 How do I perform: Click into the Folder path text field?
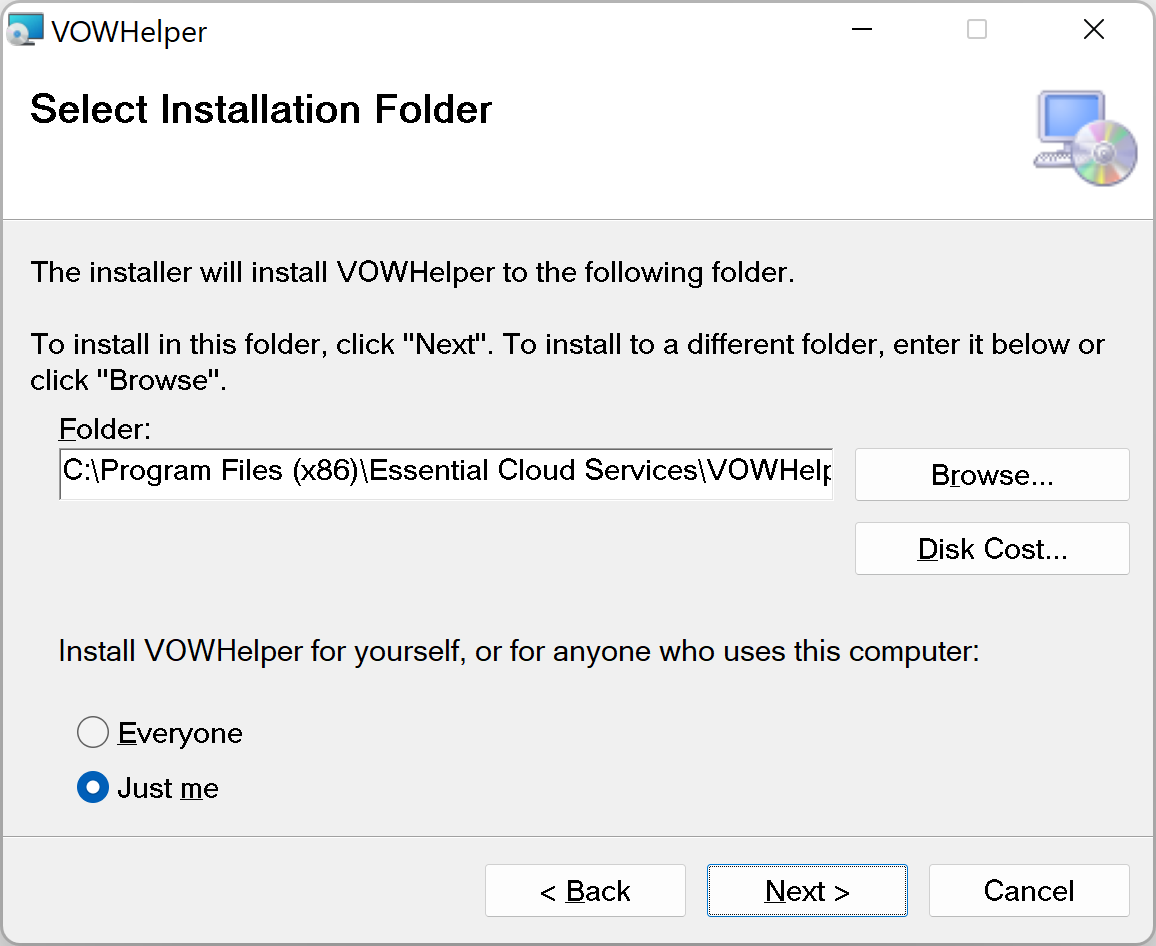click(445, 474)
